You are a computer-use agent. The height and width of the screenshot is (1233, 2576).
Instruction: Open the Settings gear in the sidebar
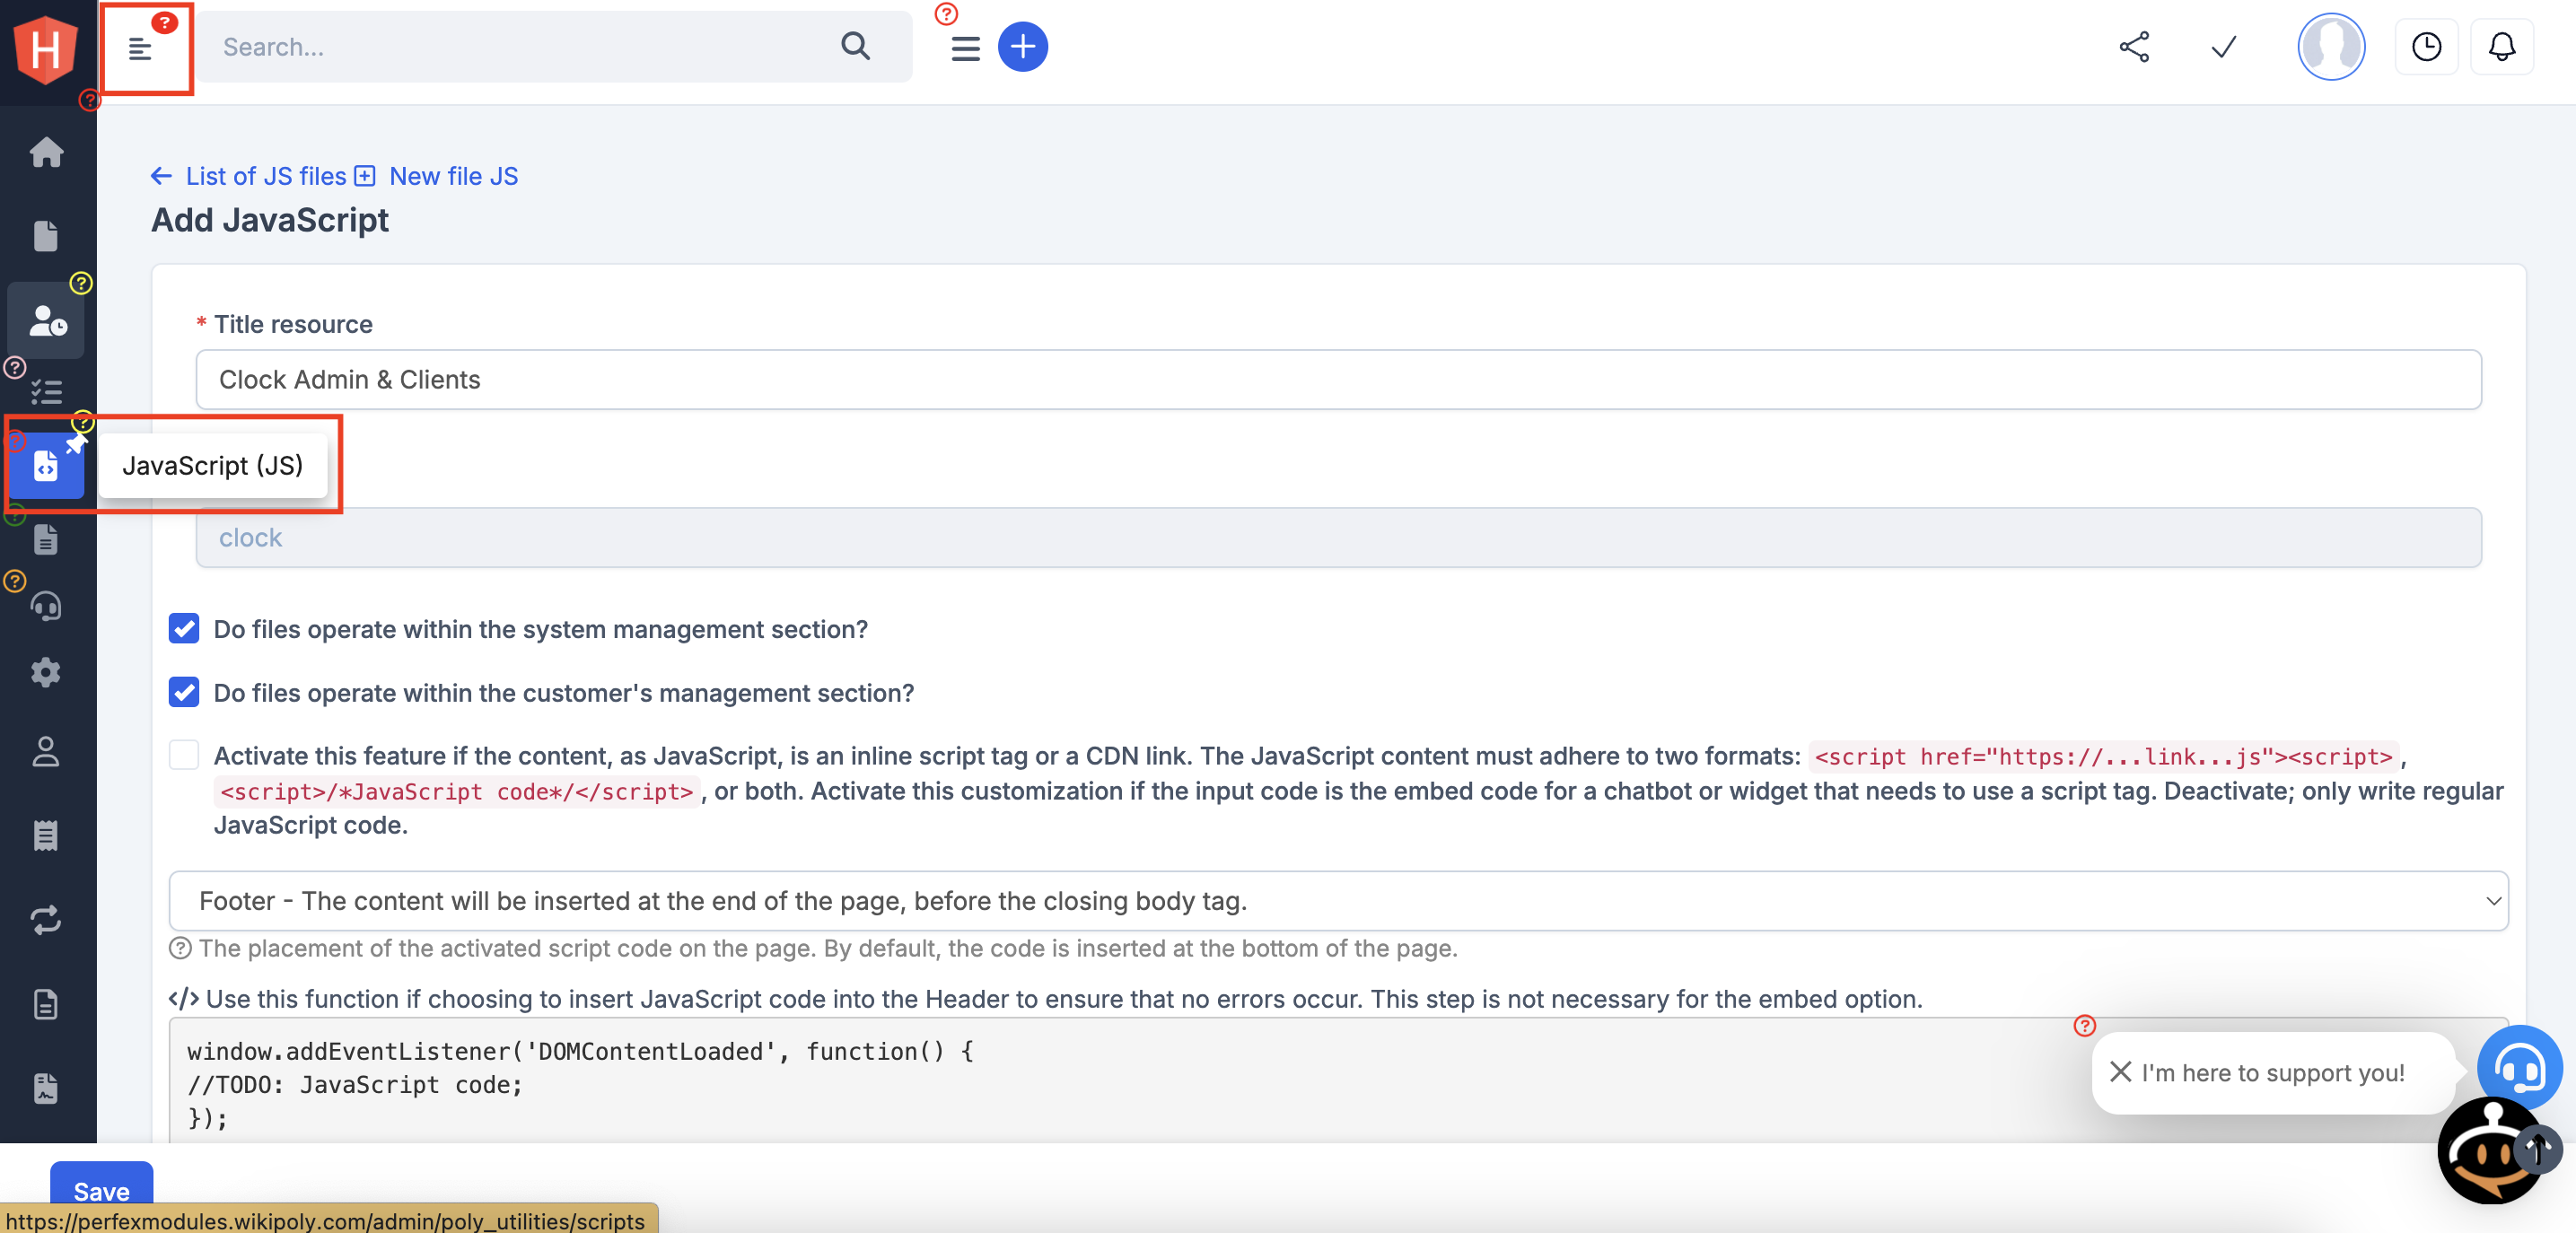point(46,672)
